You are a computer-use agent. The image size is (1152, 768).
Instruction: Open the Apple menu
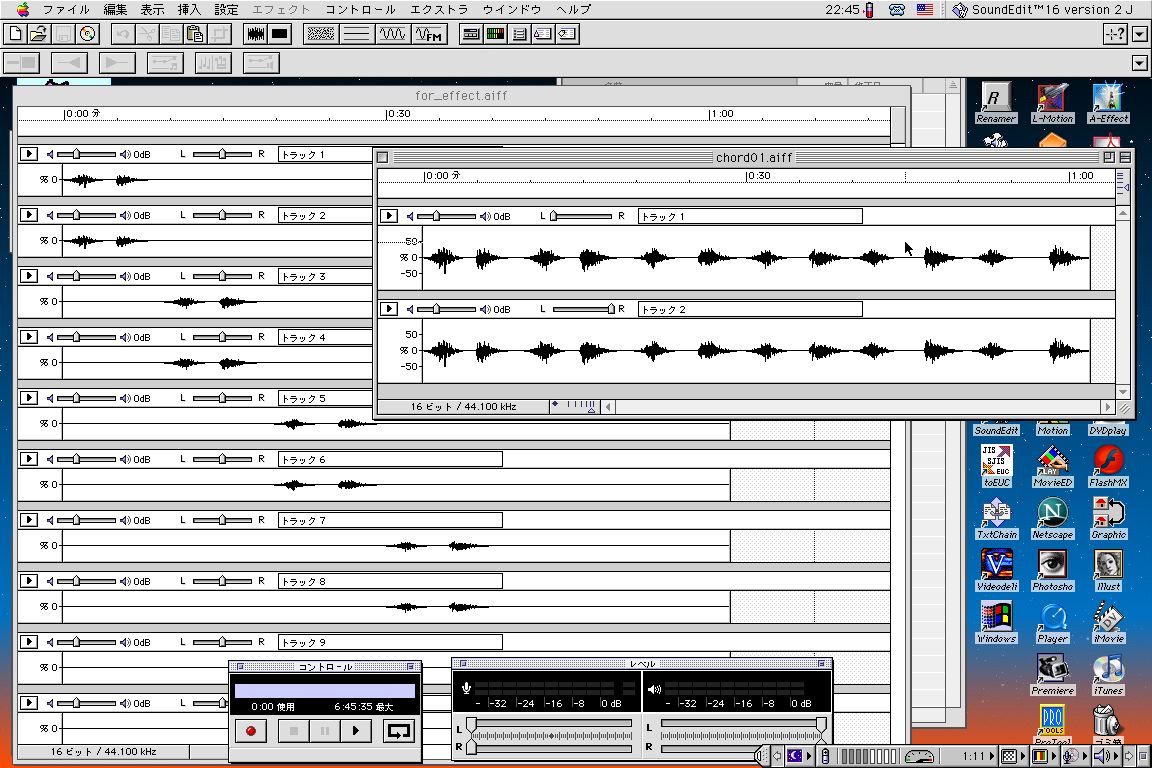pyautogui.click(x=23, y=10)
